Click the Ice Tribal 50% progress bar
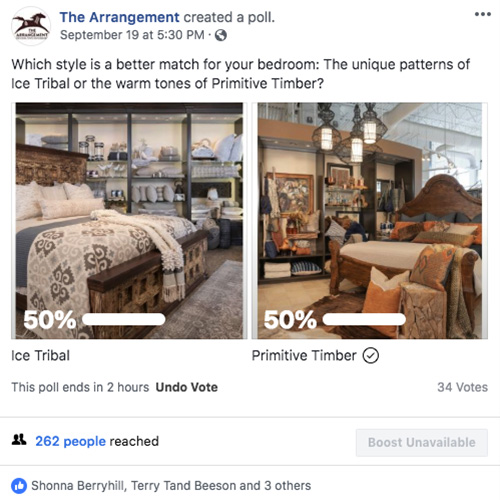Screen dimensions: 500x500 click(124, 319)
